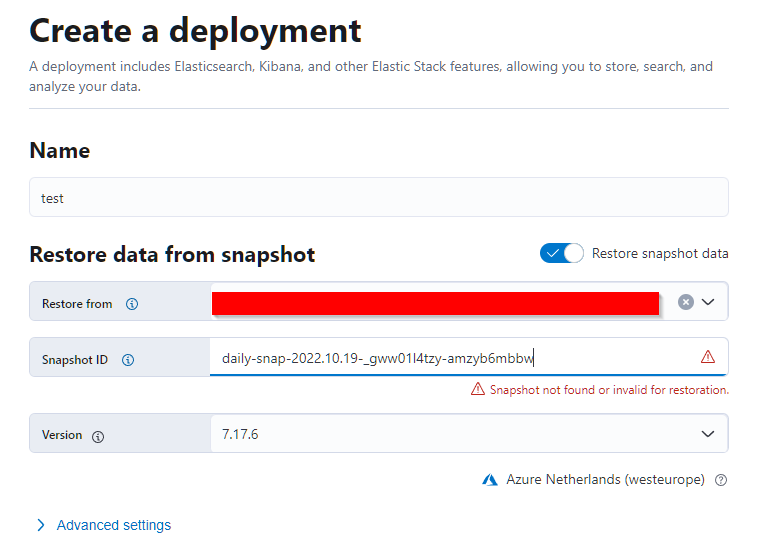This screenshot has width=763, height=537.
Task: Open the Version 7.17.6 dropdown
Action: coord(708,434)
